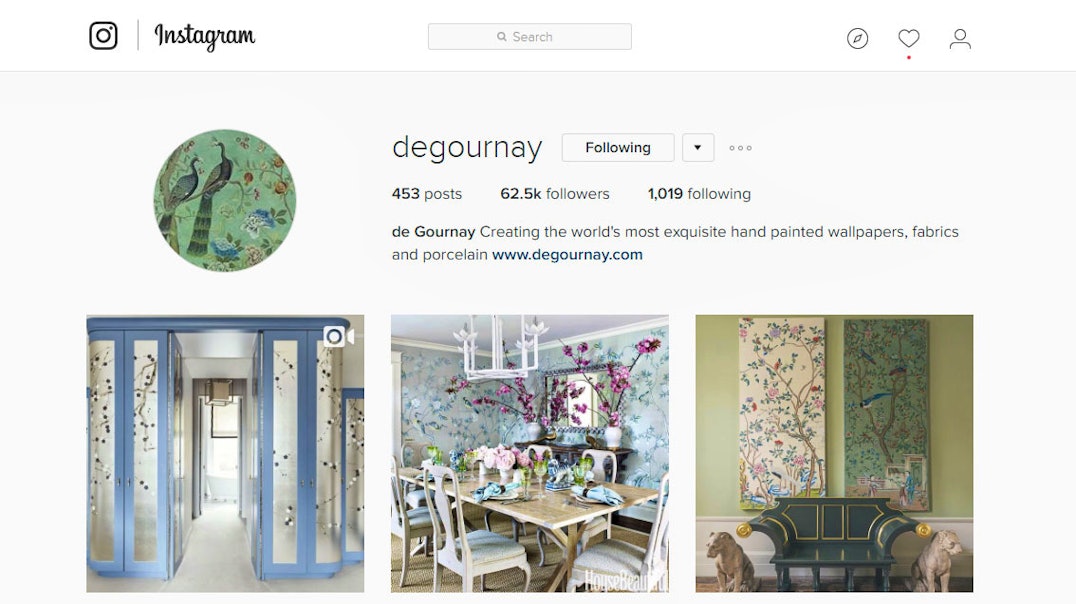The width and height of the screenshot is (1076, 604).
Task: Click the video camera icon on blue doors post
Action: point(339,336)
